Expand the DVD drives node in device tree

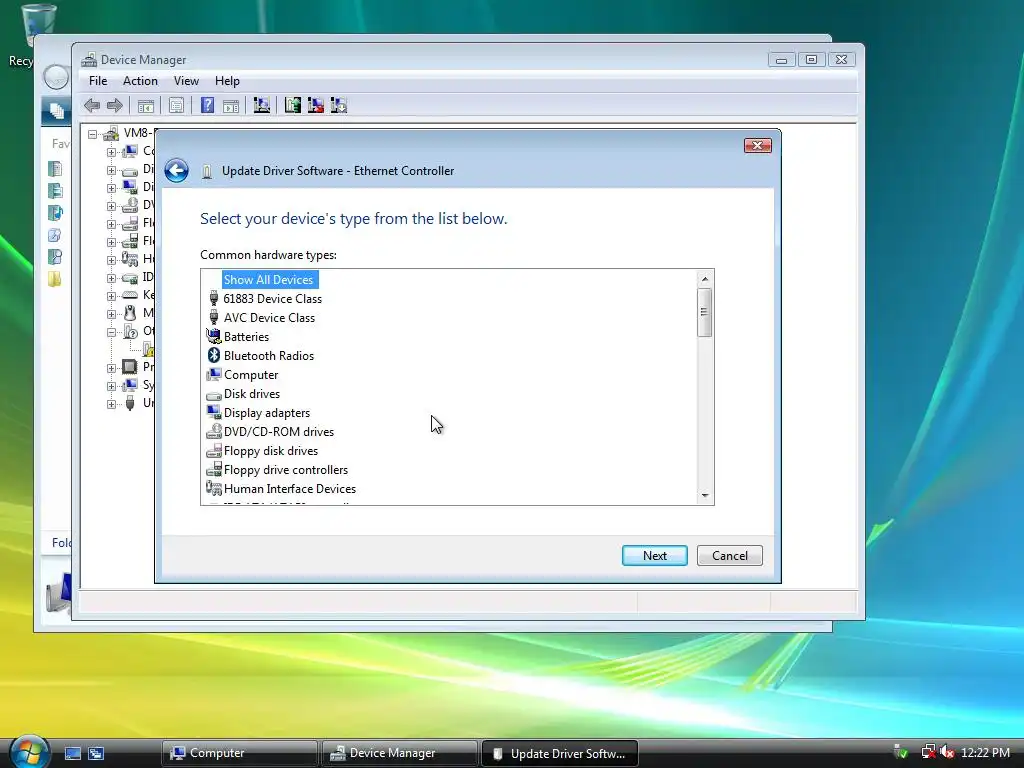click(111, 206)
